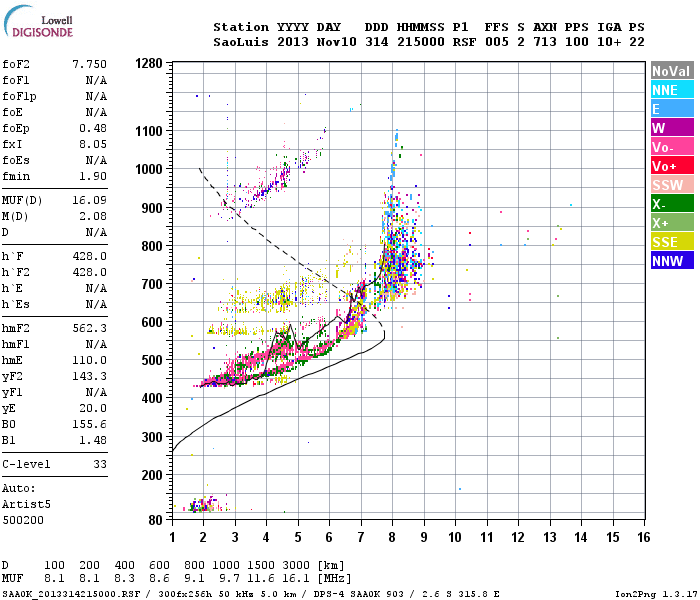Click the RSF program value in header
This screenshot has width=700, height=600.
coord(464,42)
